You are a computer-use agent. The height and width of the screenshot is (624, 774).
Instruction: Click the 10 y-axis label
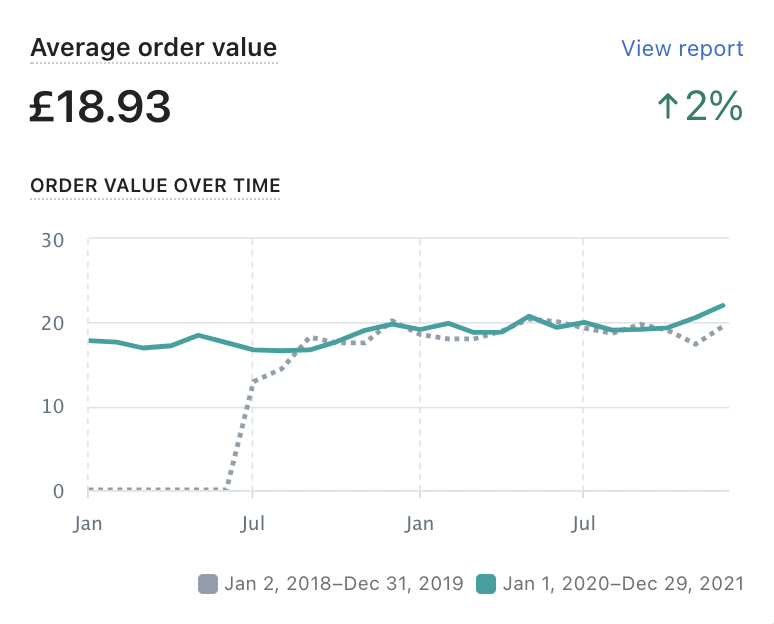pyautogui.click(x=54, y=407)
